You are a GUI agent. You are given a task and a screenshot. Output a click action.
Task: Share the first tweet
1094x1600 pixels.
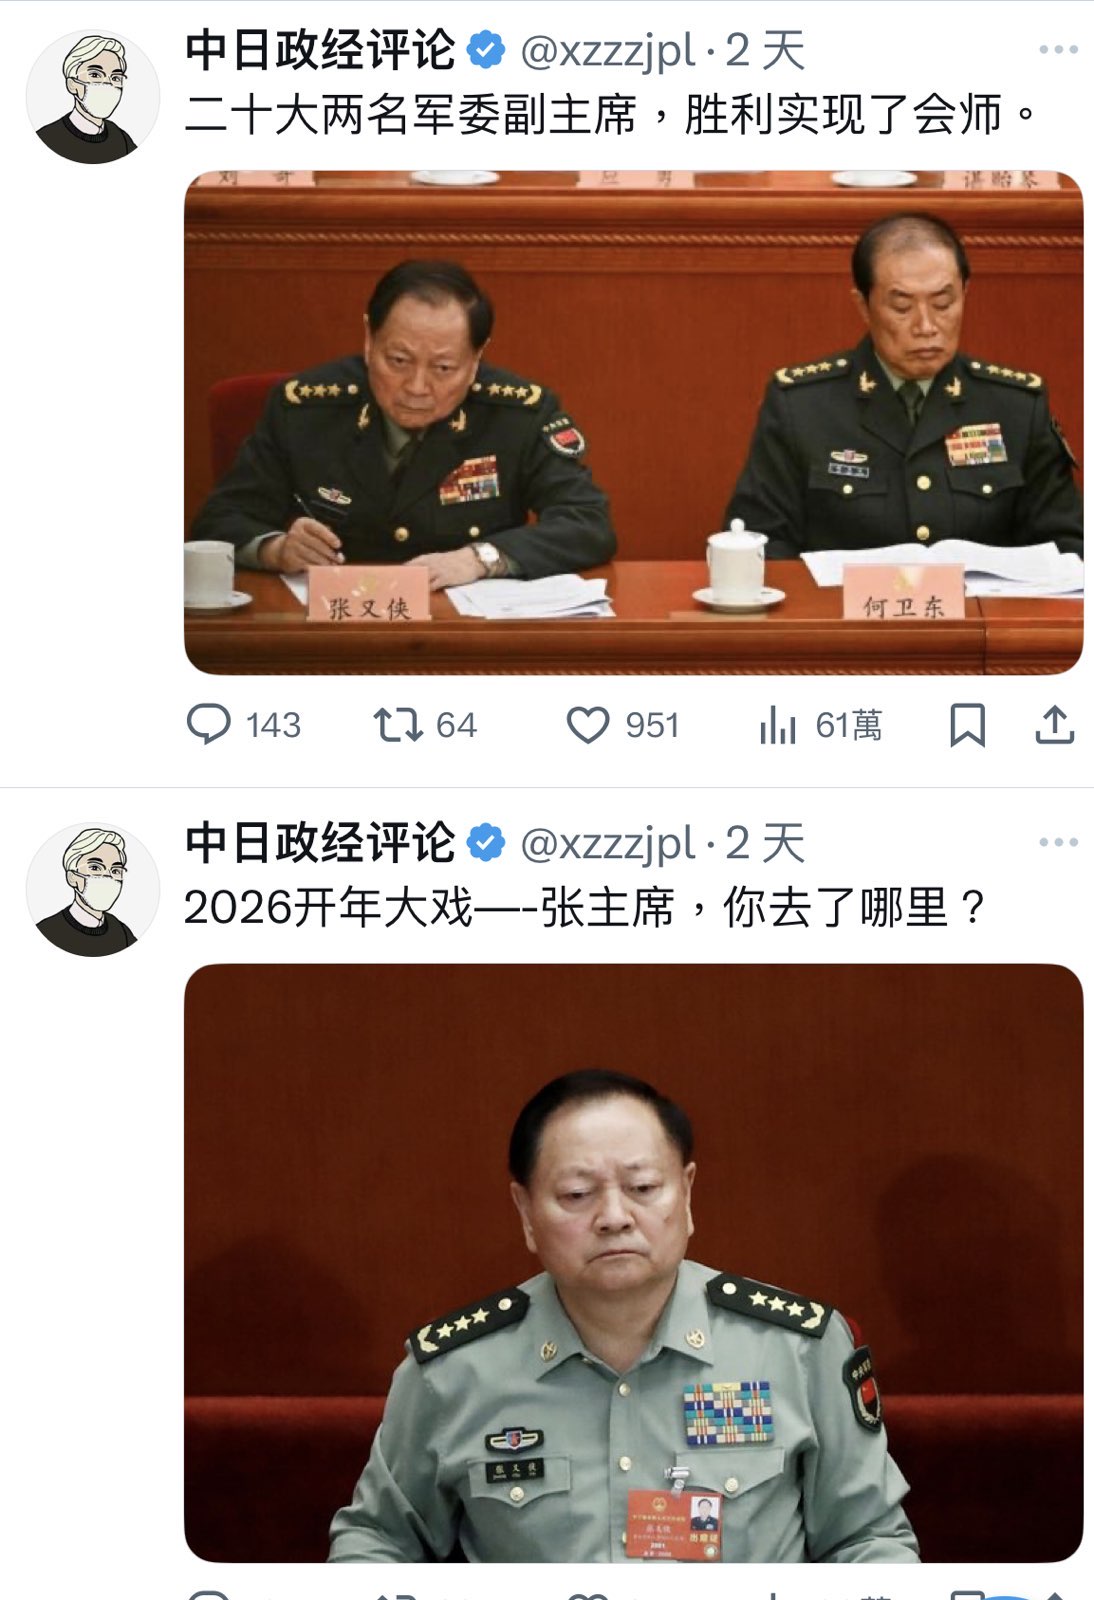[x=1054, y=725]
